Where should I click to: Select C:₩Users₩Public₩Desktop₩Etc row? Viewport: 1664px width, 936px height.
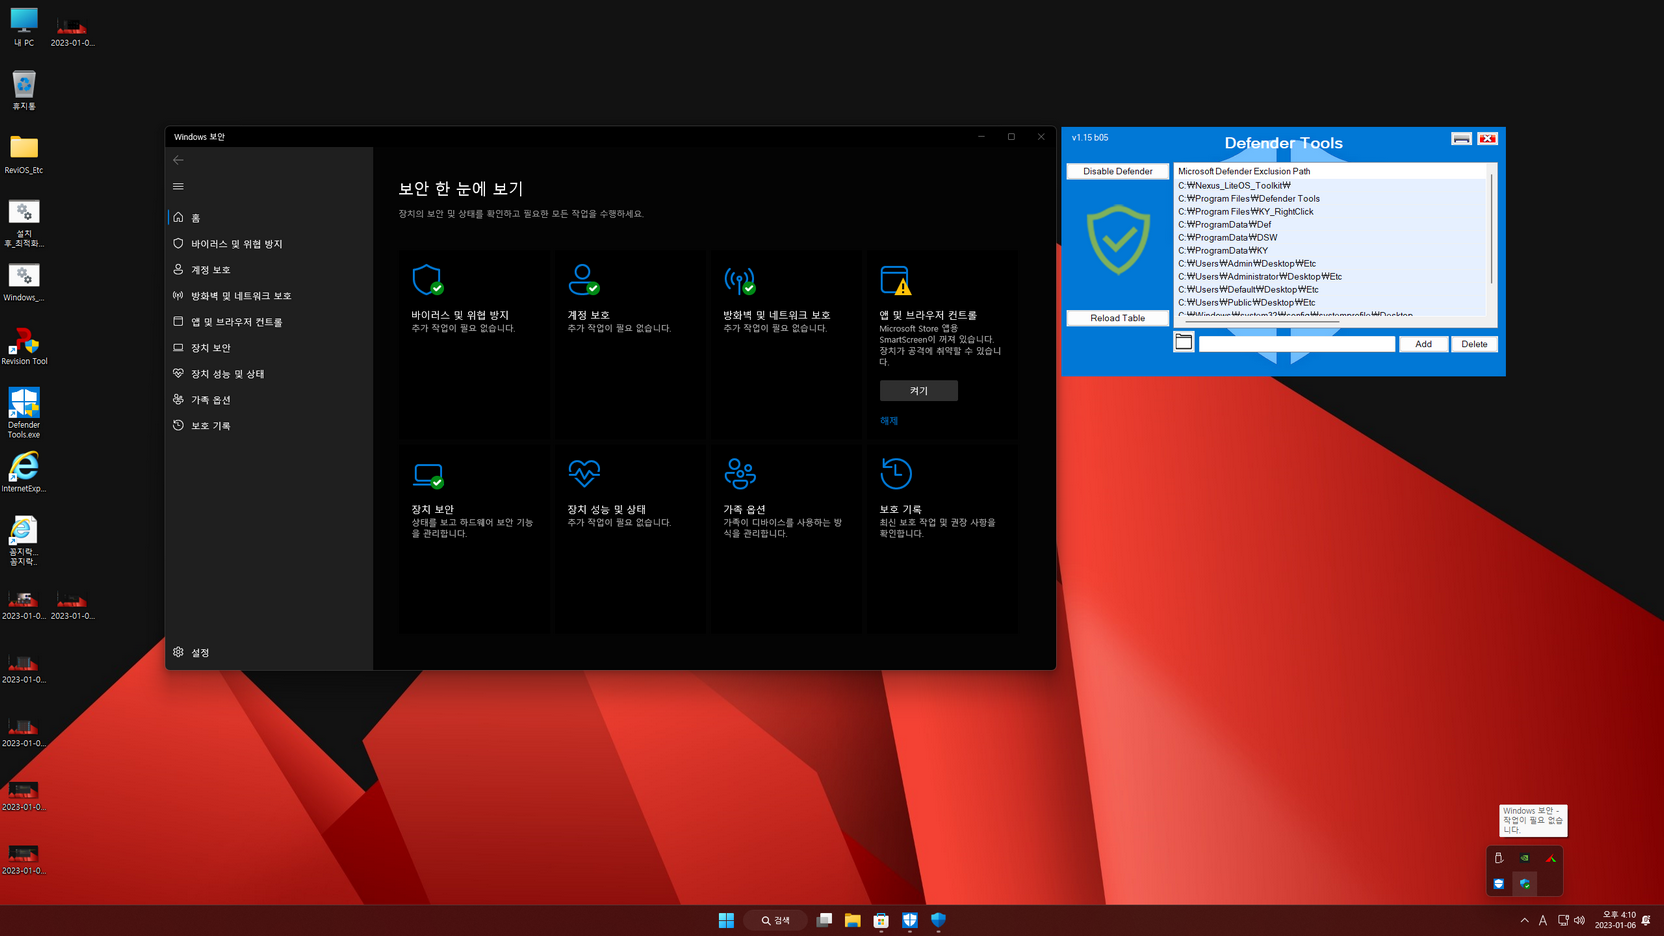tap(1330, 302)
